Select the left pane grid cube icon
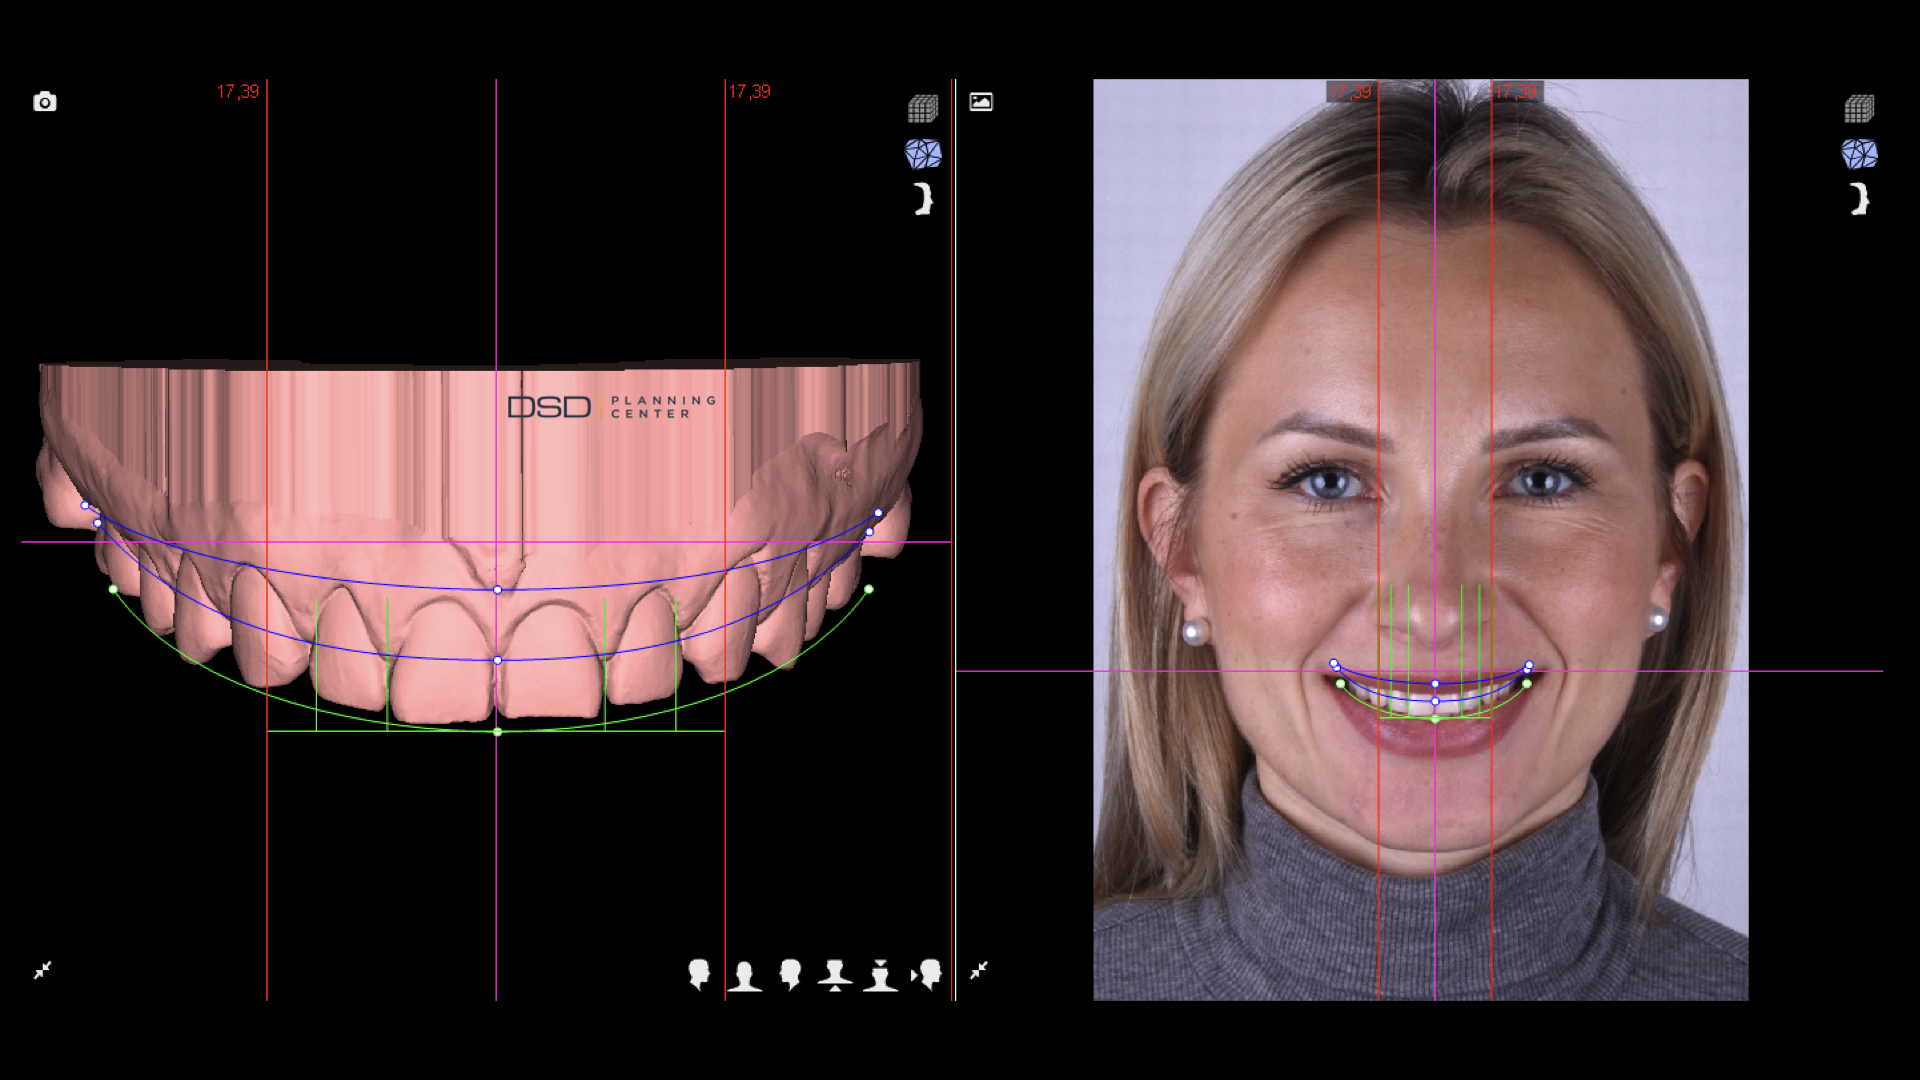Screen dimensions: 1920x1080 tap(922, 108)
